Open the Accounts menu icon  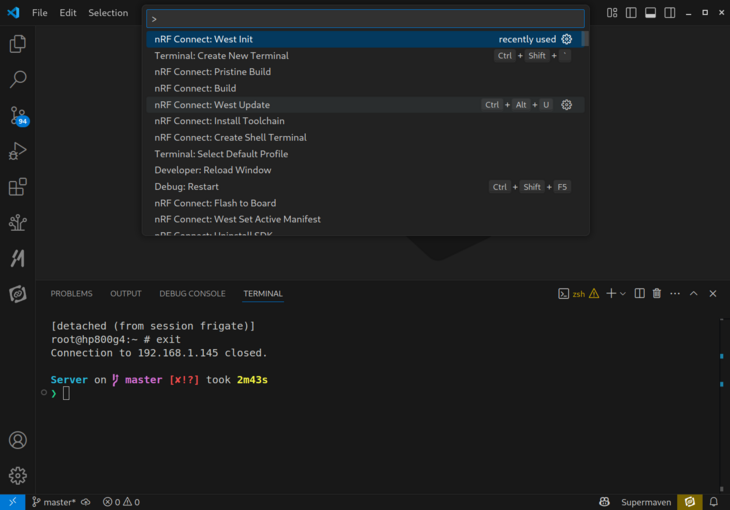(18, 440)
